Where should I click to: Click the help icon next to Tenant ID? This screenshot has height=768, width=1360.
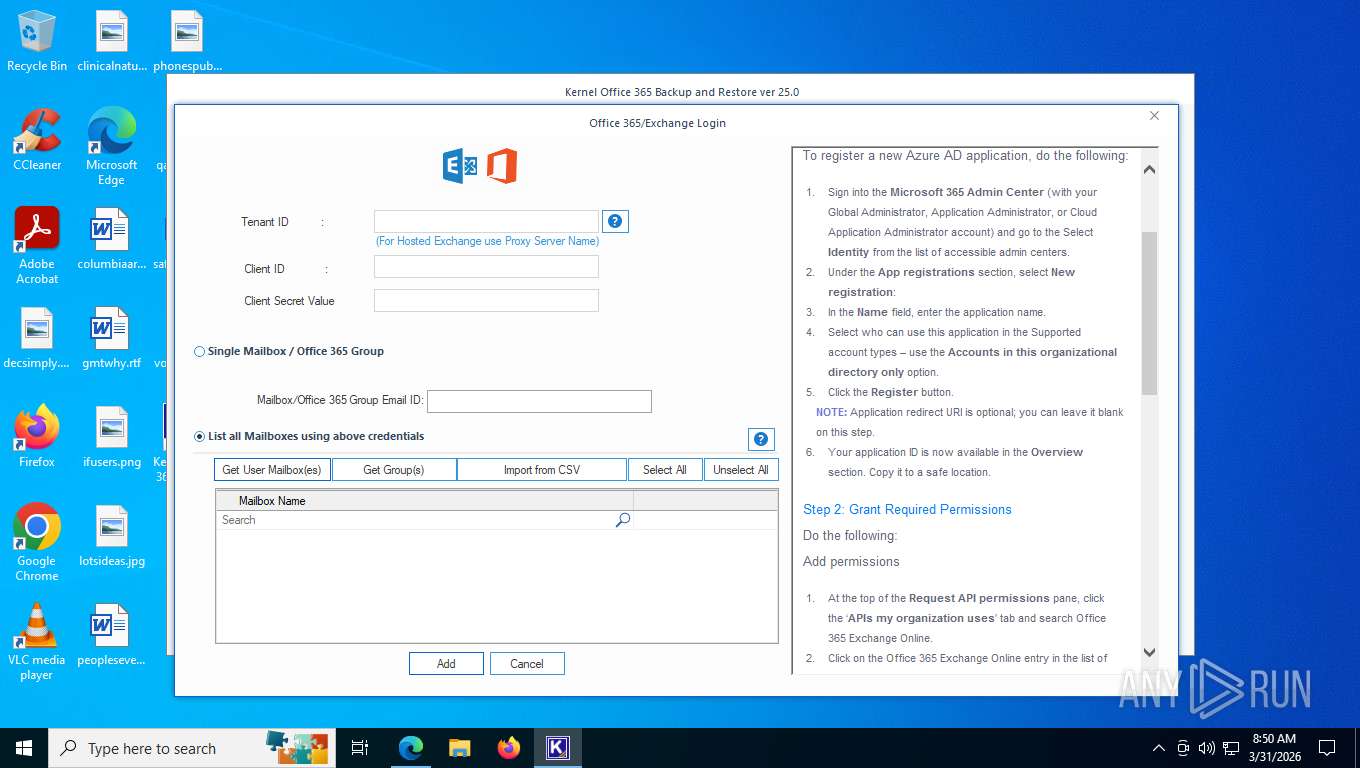click(616, 221)
